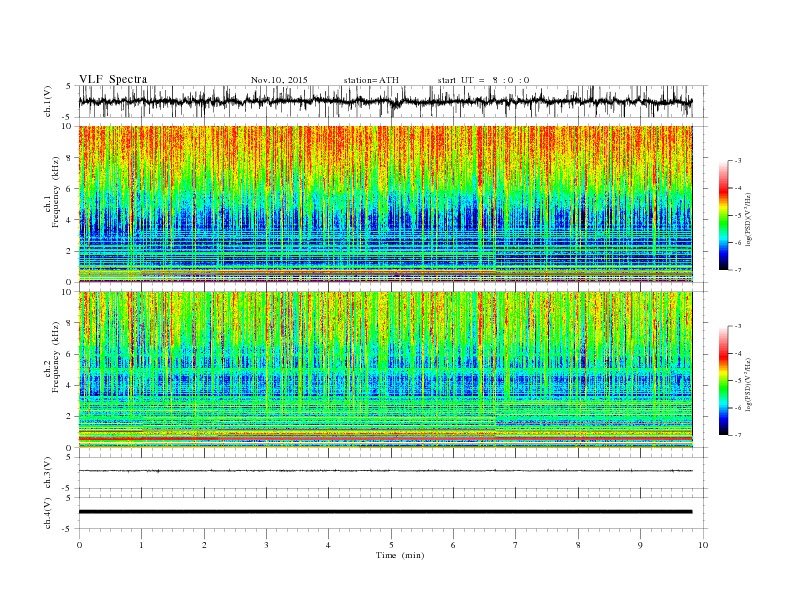This screenshot has width=792, height=612.
Task: Click the "station=ATH" header label
Action: 371,80
